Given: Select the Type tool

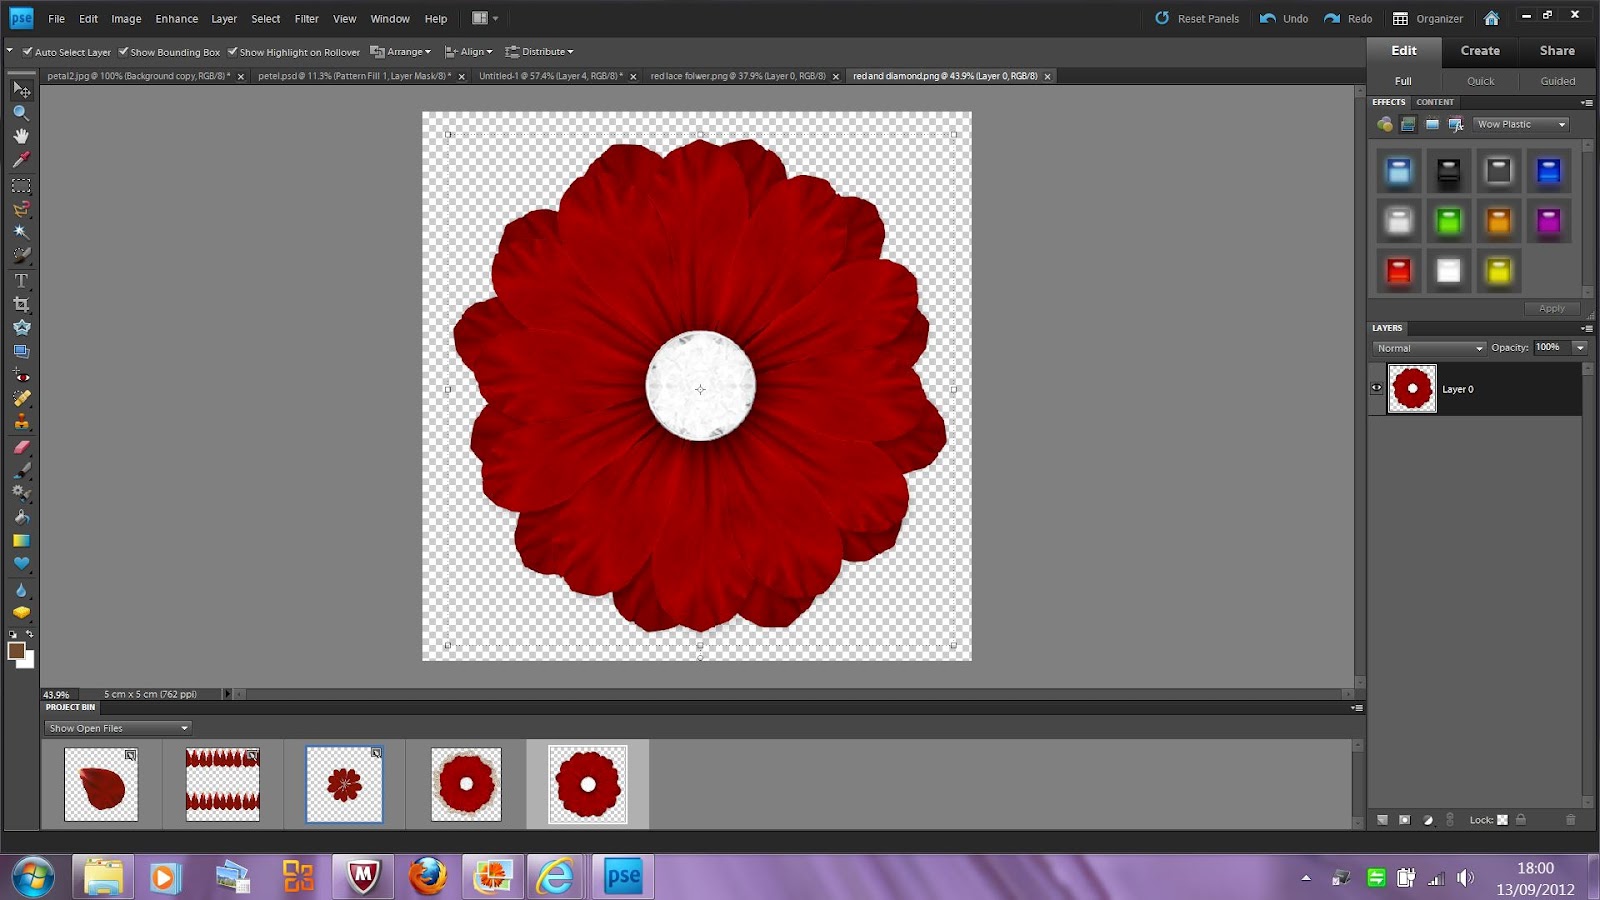Looking at the screenshot, I should (x=21, y=281).
